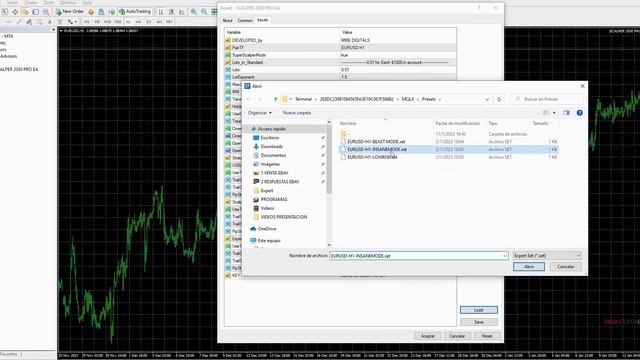Select the SuperScalperMode variable row

point(340,55)
